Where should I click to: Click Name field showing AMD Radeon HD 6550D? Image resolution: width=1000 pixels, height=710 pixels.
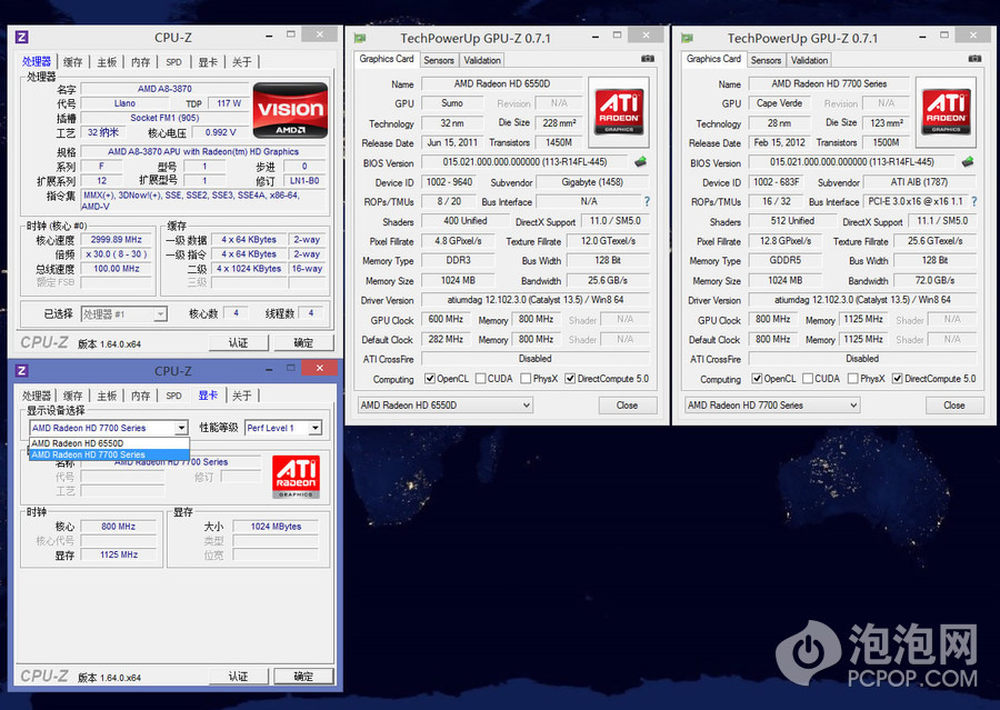(x=502, y=84)
